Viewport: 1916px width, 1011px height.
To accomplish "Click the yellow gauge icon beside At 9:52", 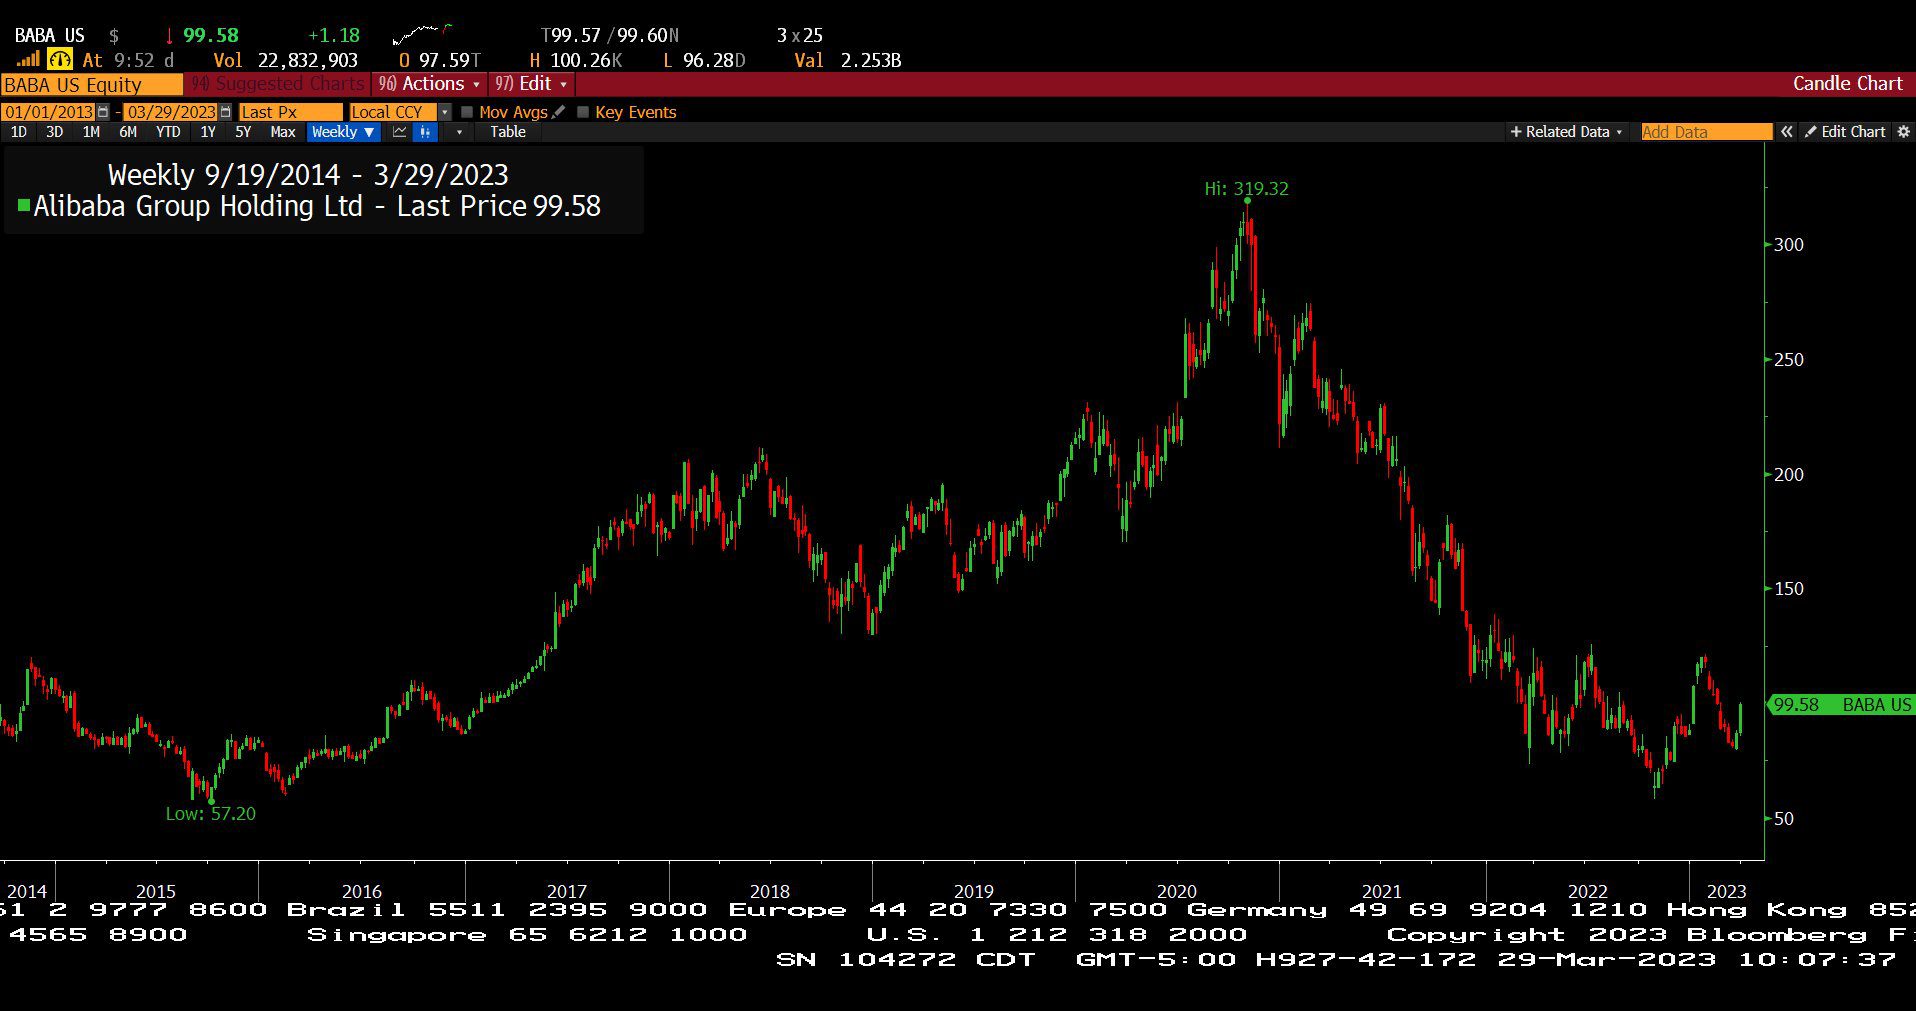I will click(60, 60).
